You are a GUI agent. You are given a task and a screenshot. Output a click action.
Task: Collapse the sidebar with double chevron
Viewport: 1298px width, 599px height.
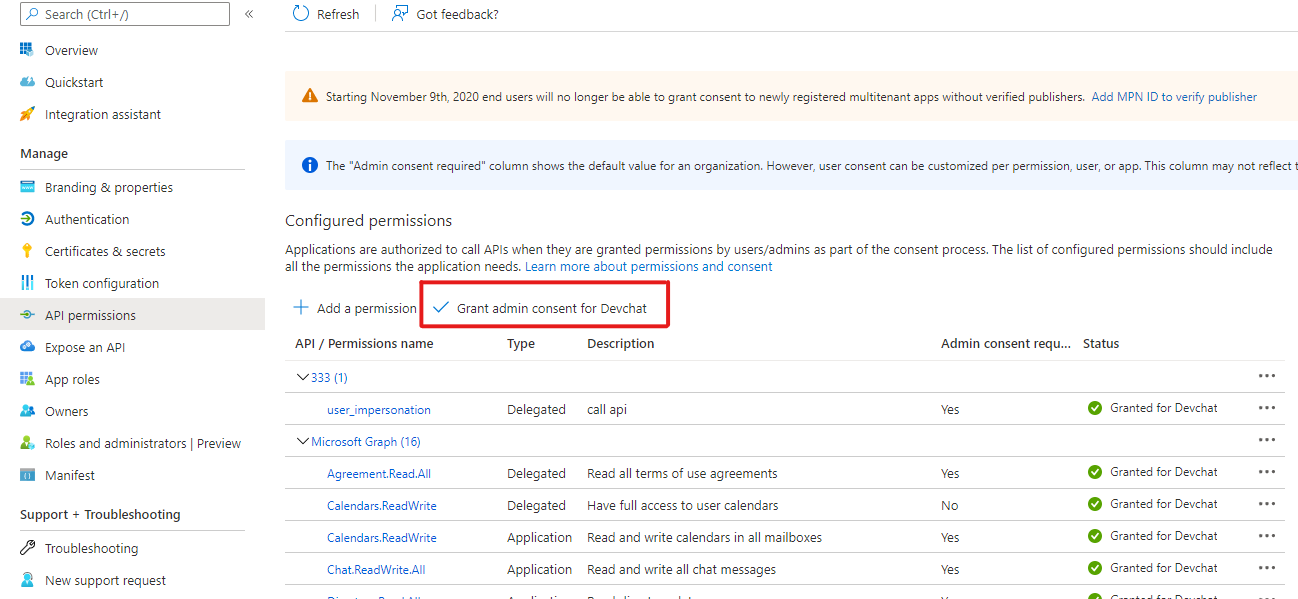(249, 14)
